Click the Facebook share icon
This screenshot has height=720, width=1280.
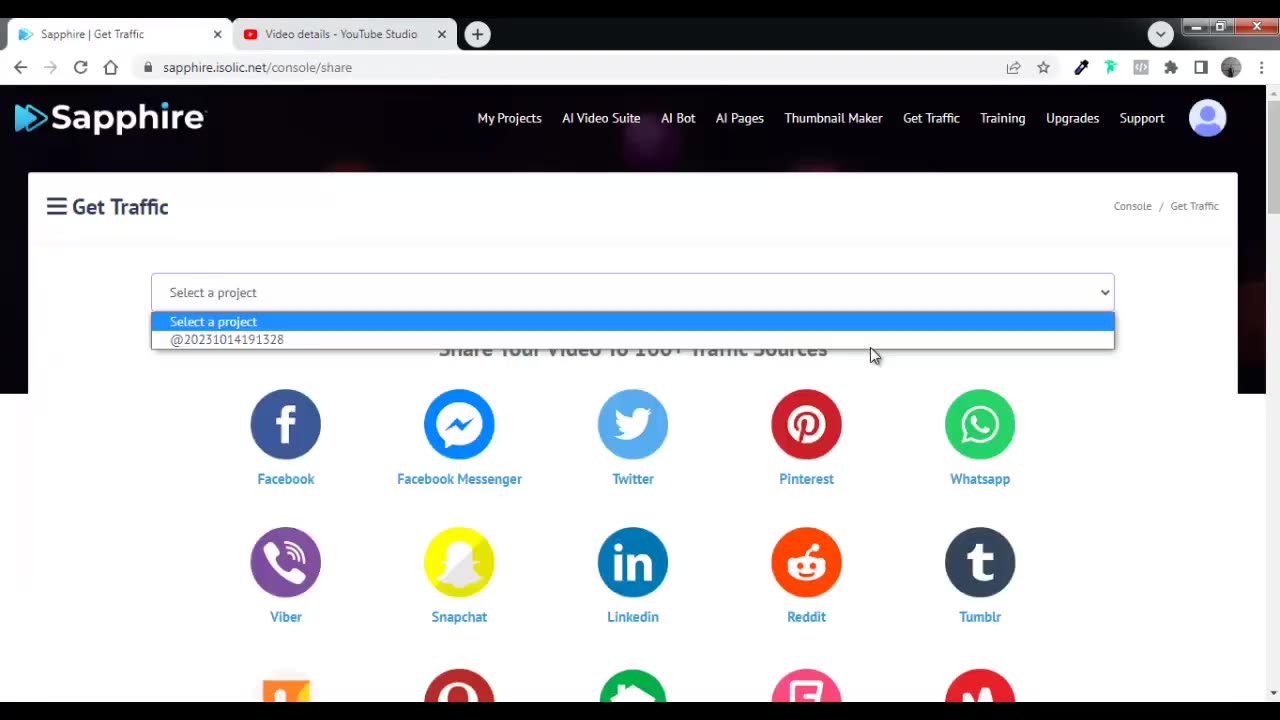(285, 424)
